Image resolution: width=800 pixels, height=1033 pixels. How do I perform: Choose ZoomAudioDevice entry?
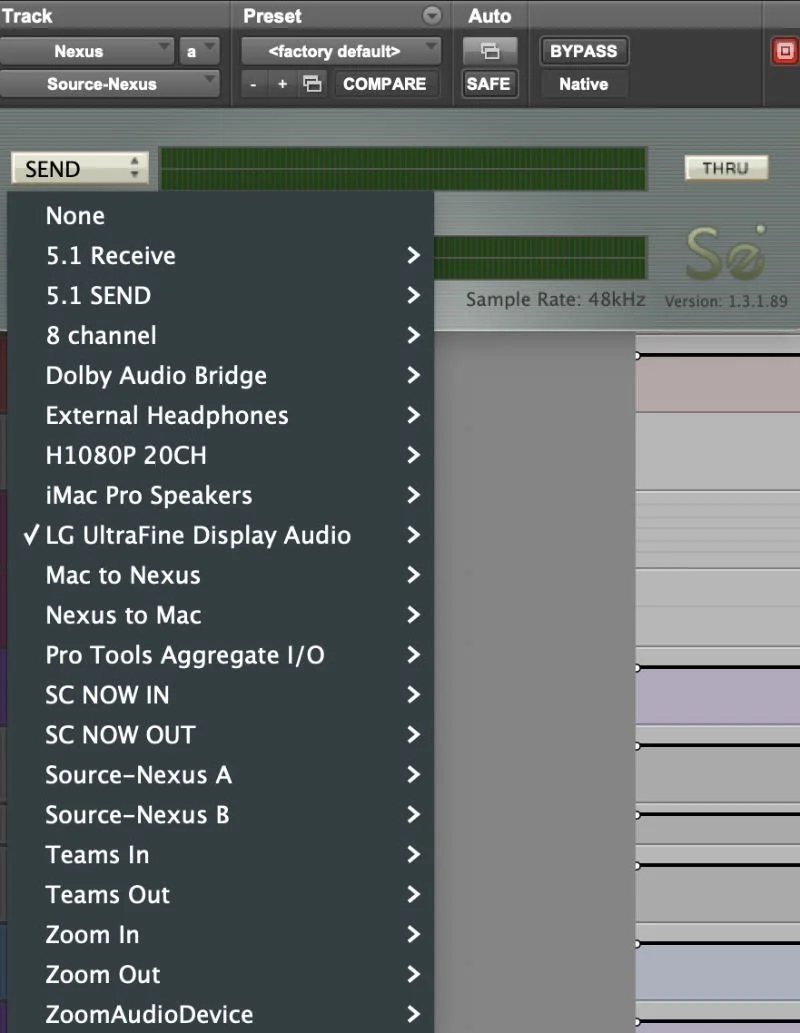click(x=221, y=1014)
